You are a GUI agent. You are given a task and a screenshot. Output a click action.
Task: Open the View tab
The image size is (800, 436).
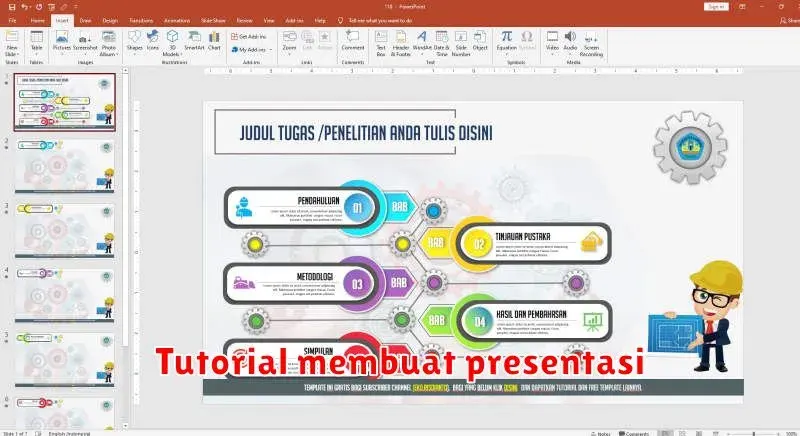pos(269,20)
